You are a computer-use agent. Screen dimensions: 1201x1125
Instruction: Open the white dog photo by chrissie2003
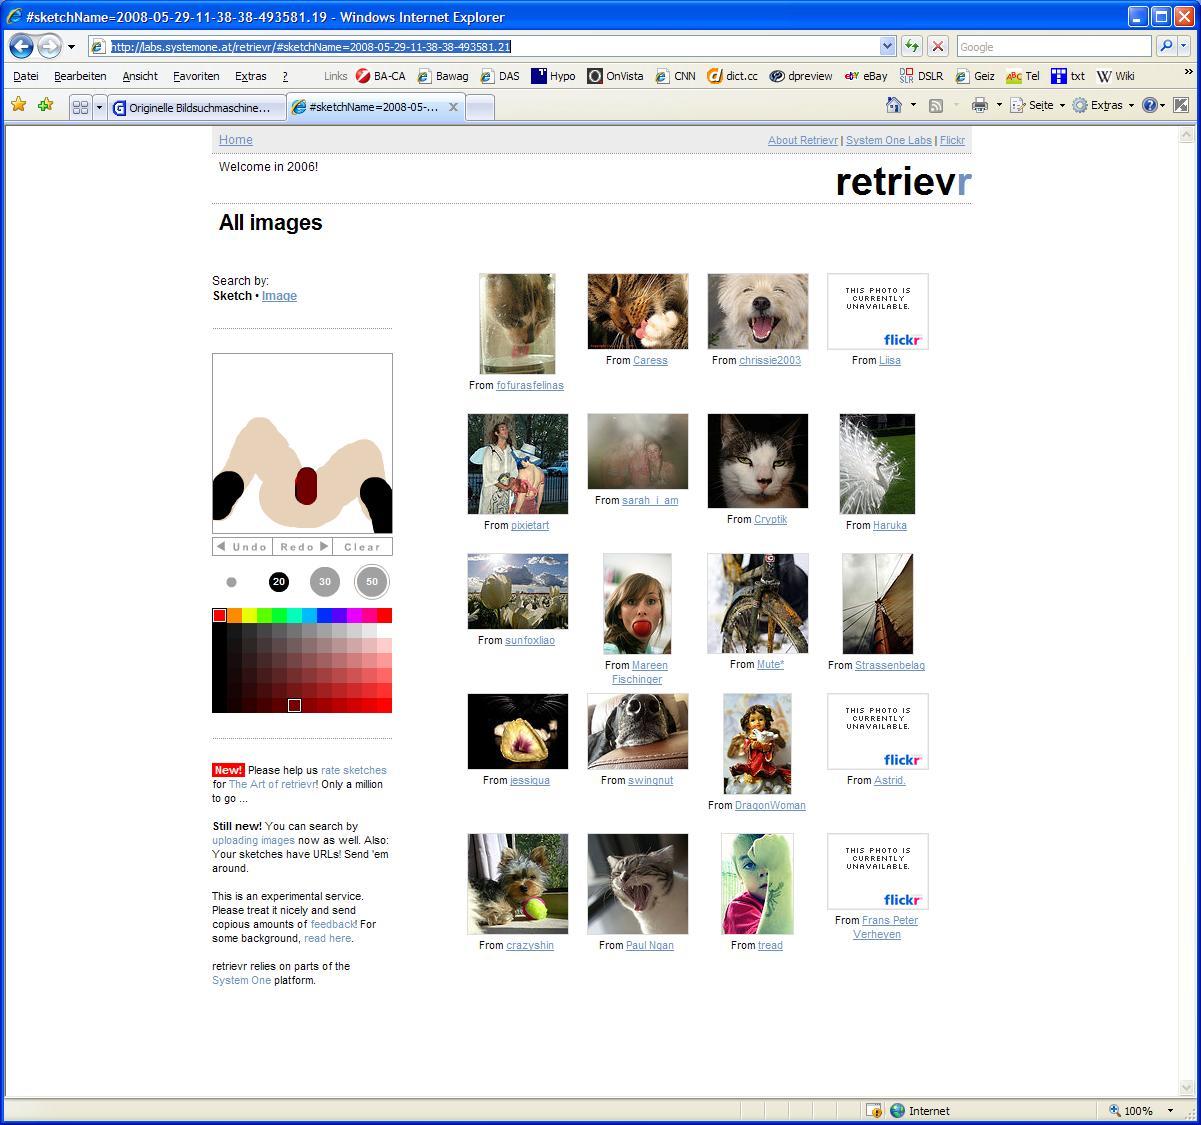point(757,311)
